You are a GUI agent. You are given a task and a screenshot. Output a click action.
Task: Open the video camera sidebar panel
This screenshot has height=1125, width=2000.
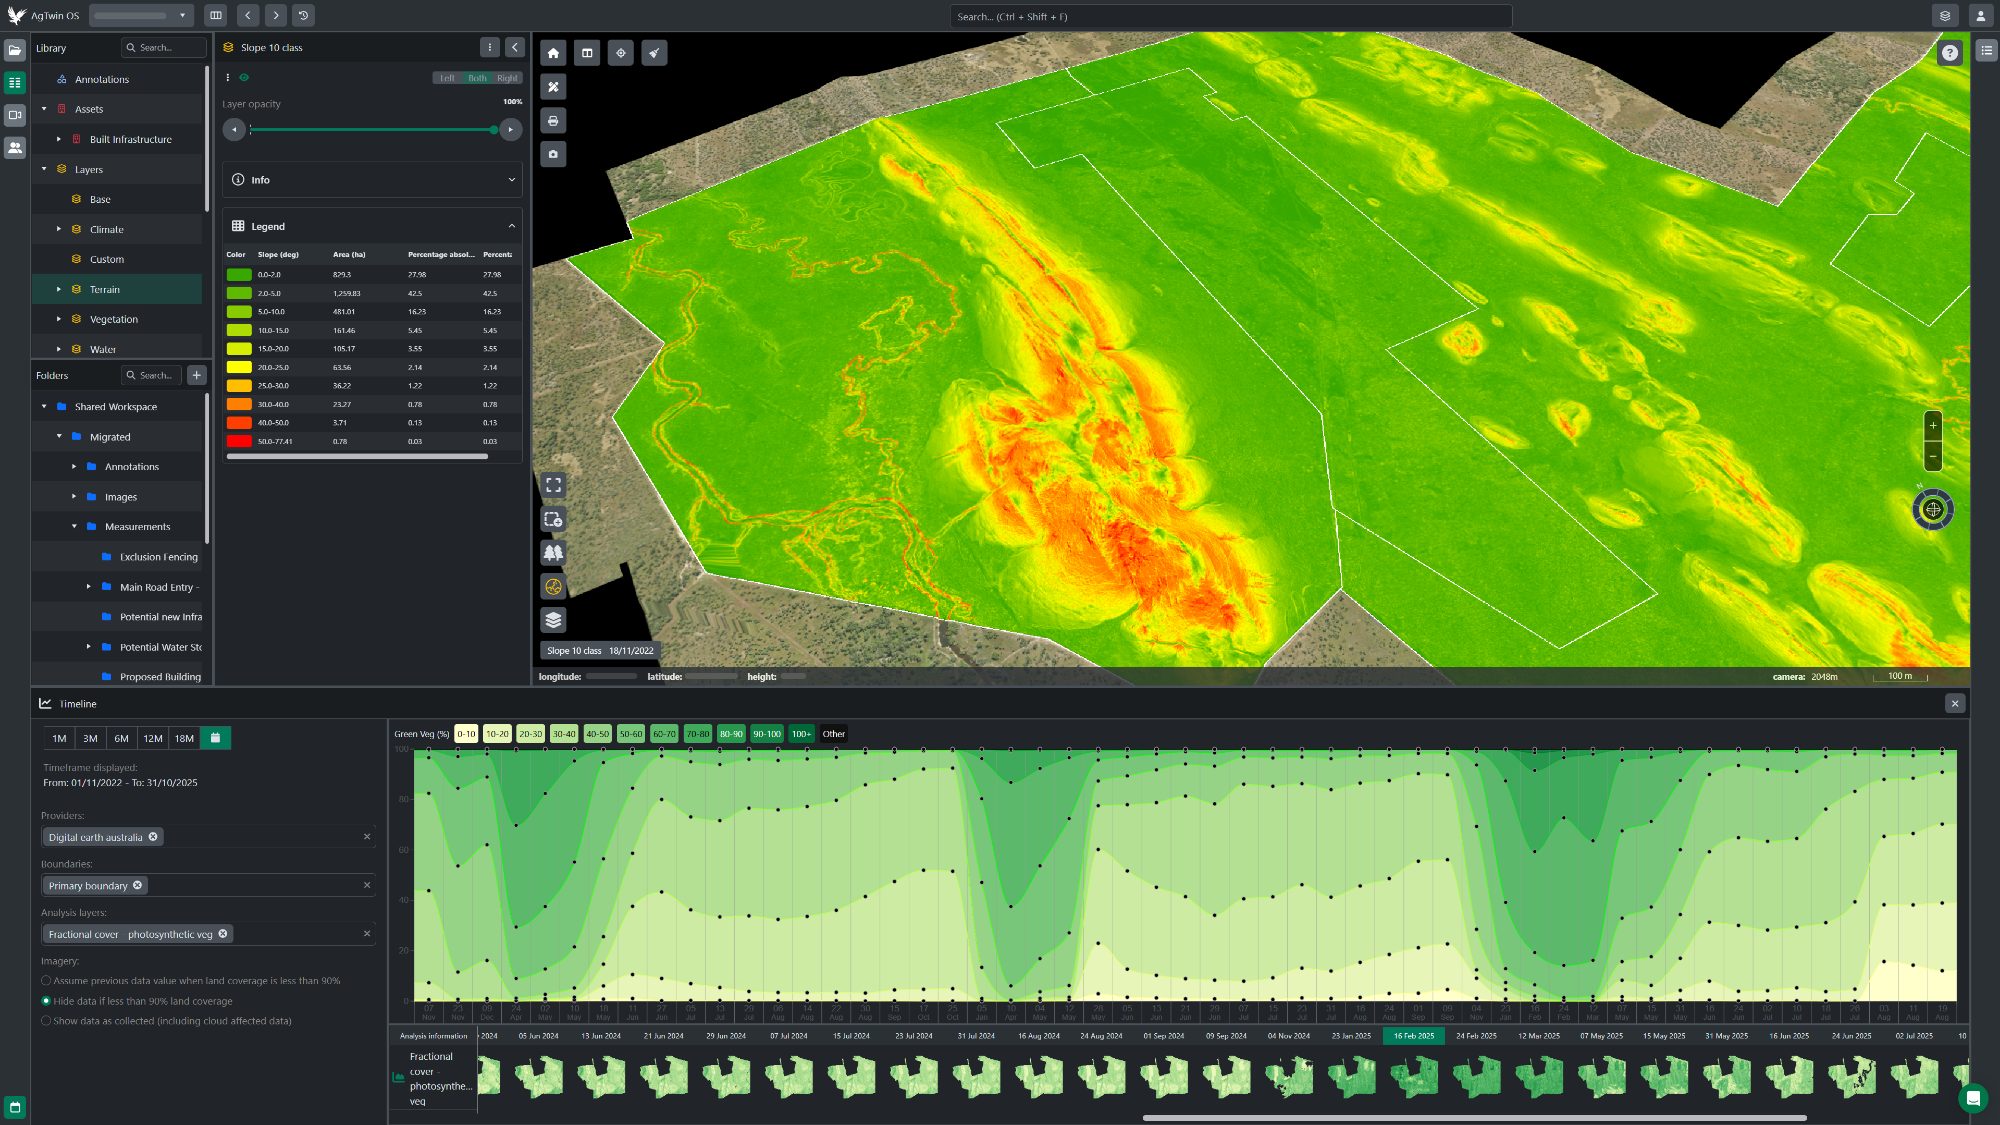click(15, 115)
